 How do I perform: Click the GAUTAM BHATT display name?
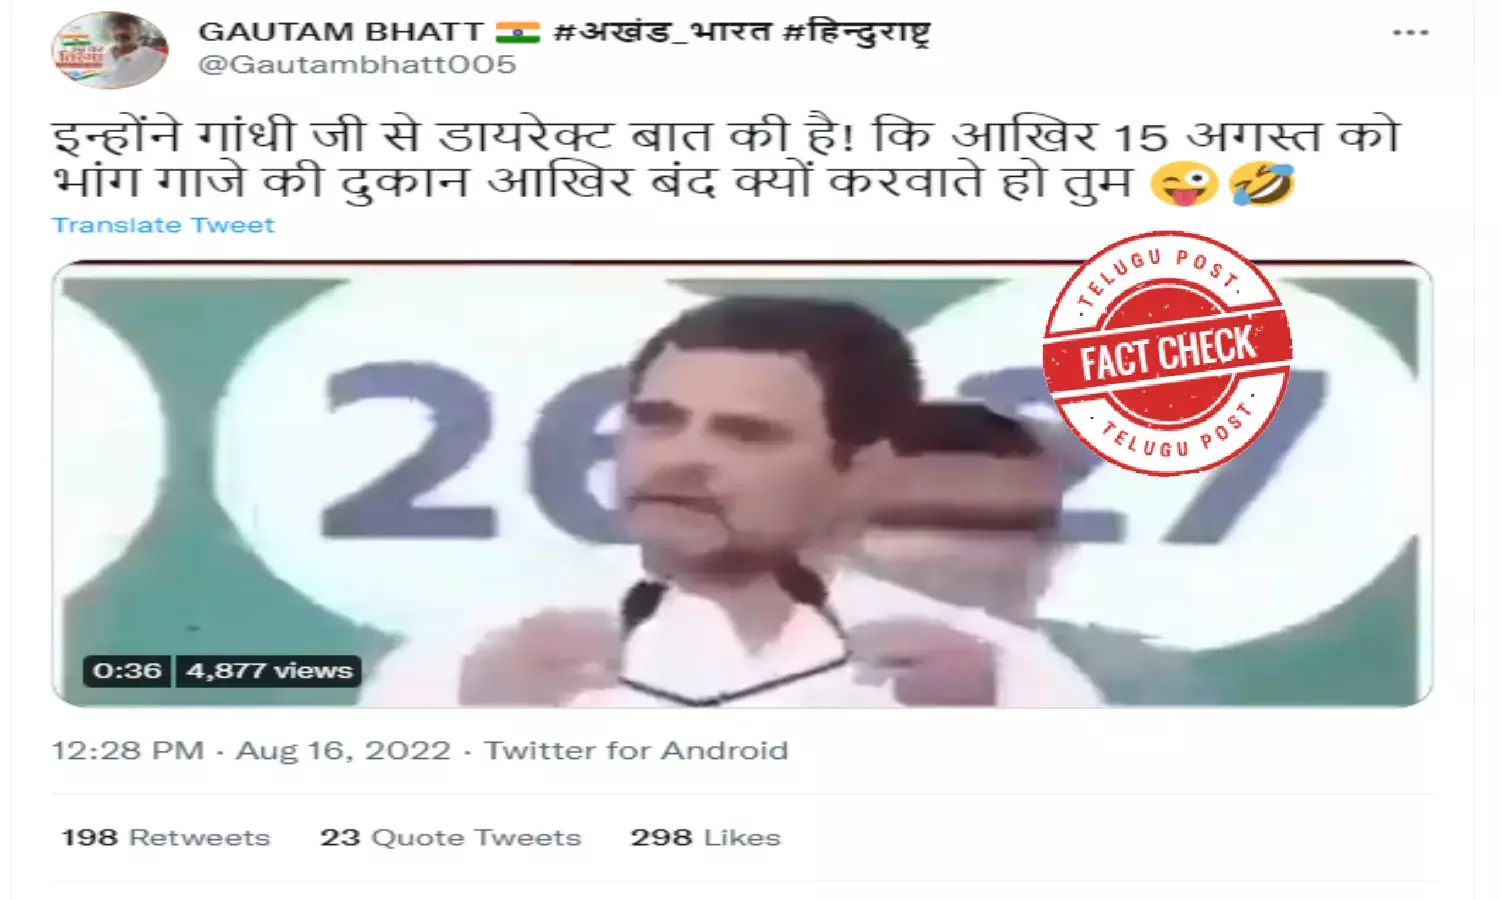[x=341, y=32]
